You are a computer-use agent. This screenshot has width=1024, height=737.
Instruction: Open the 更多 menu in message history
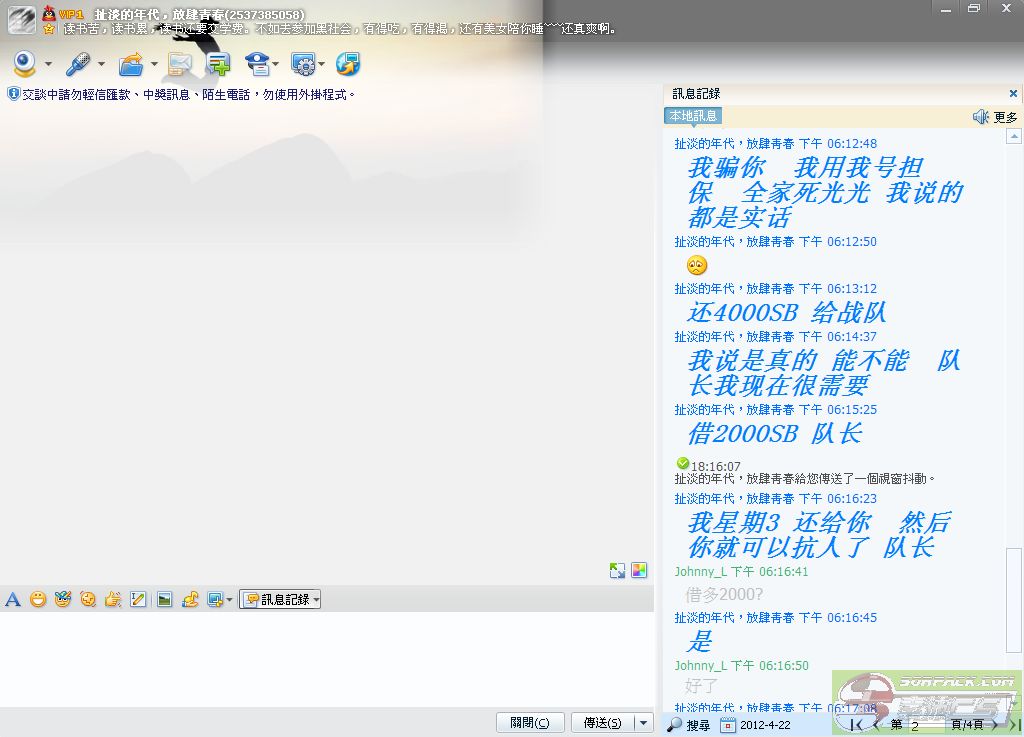[x=1005, y=117]
